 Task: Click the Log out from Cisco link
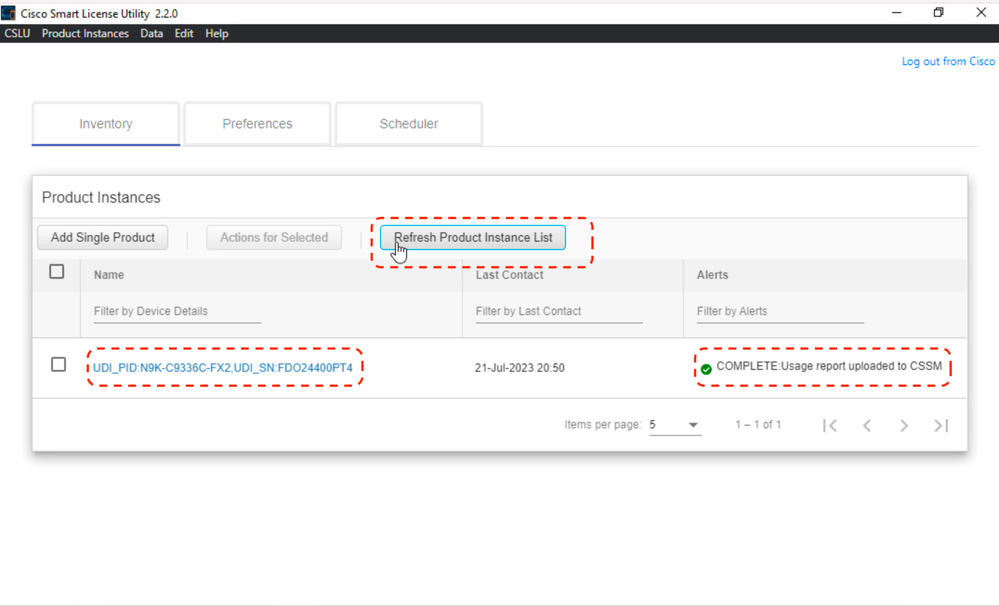pos(947,61)
